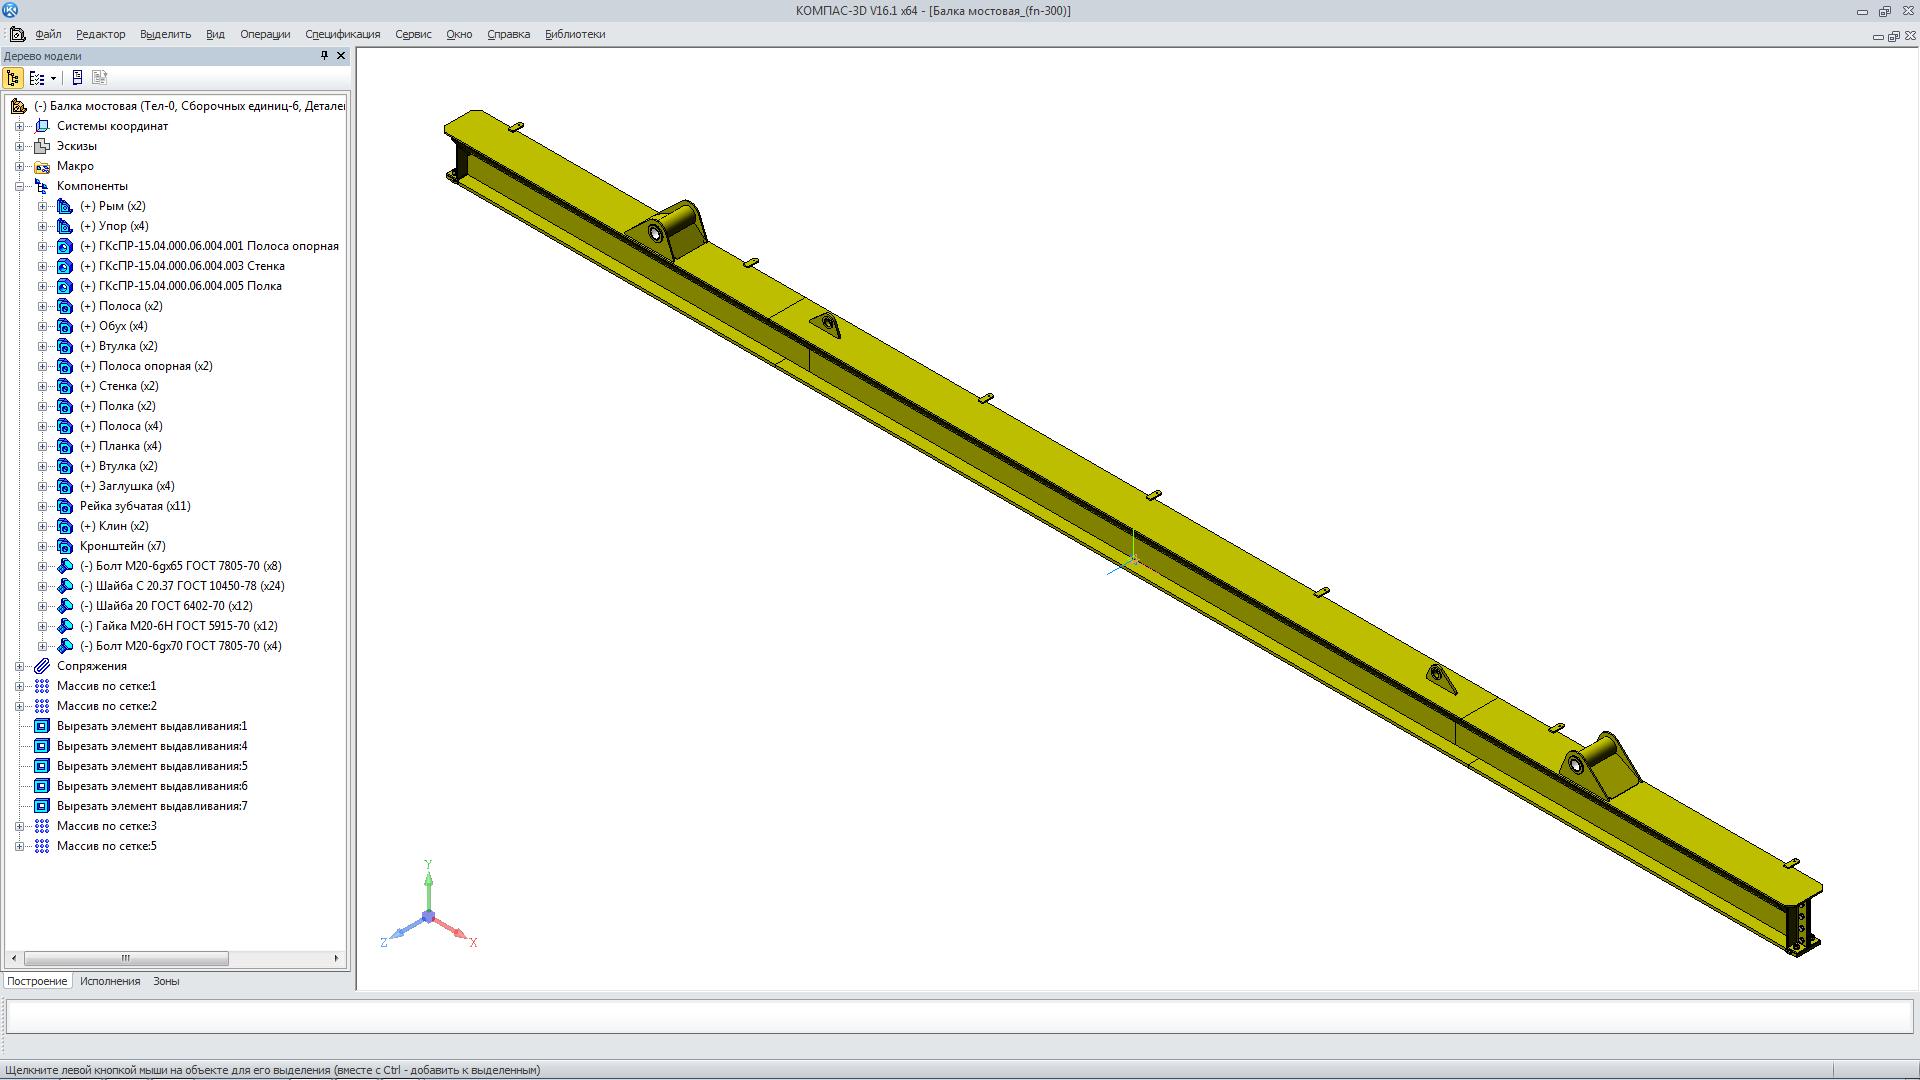Click the Эскизы sketches folder icon
This screenshot has width=1920, height=1080.
tap(42, 146)
